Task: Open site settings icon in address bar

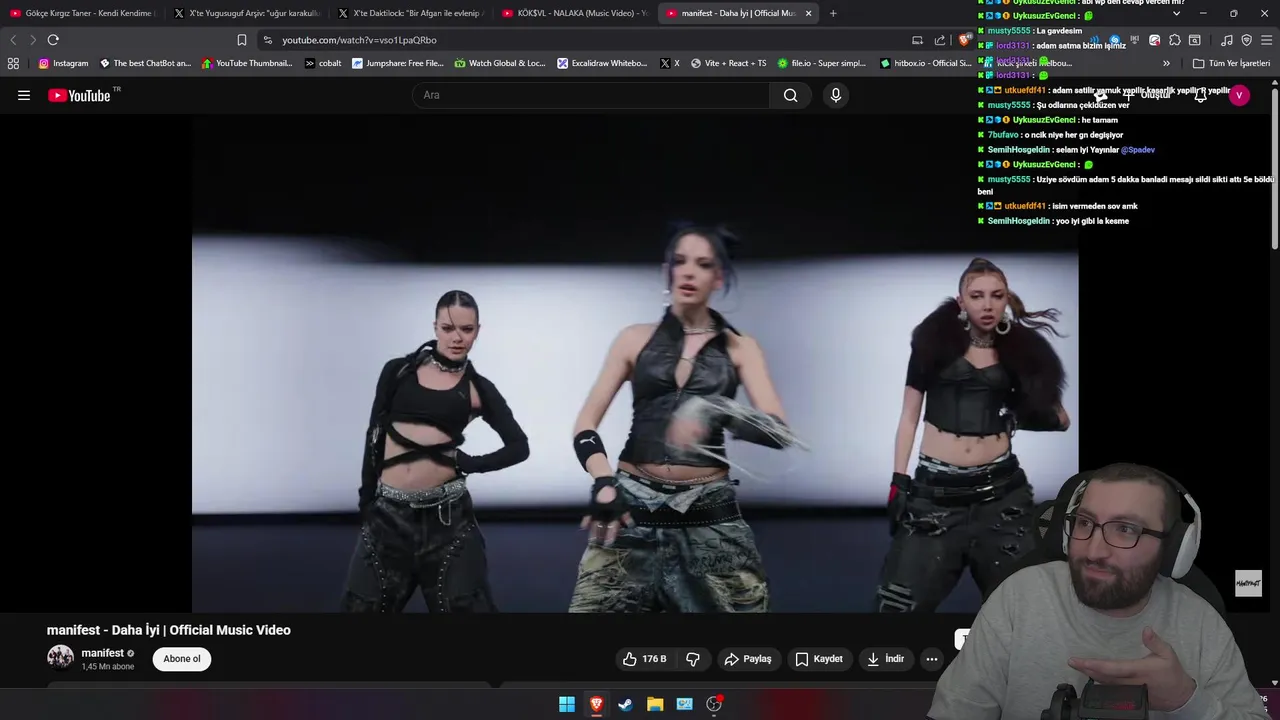Action: (x=267, y=40)
